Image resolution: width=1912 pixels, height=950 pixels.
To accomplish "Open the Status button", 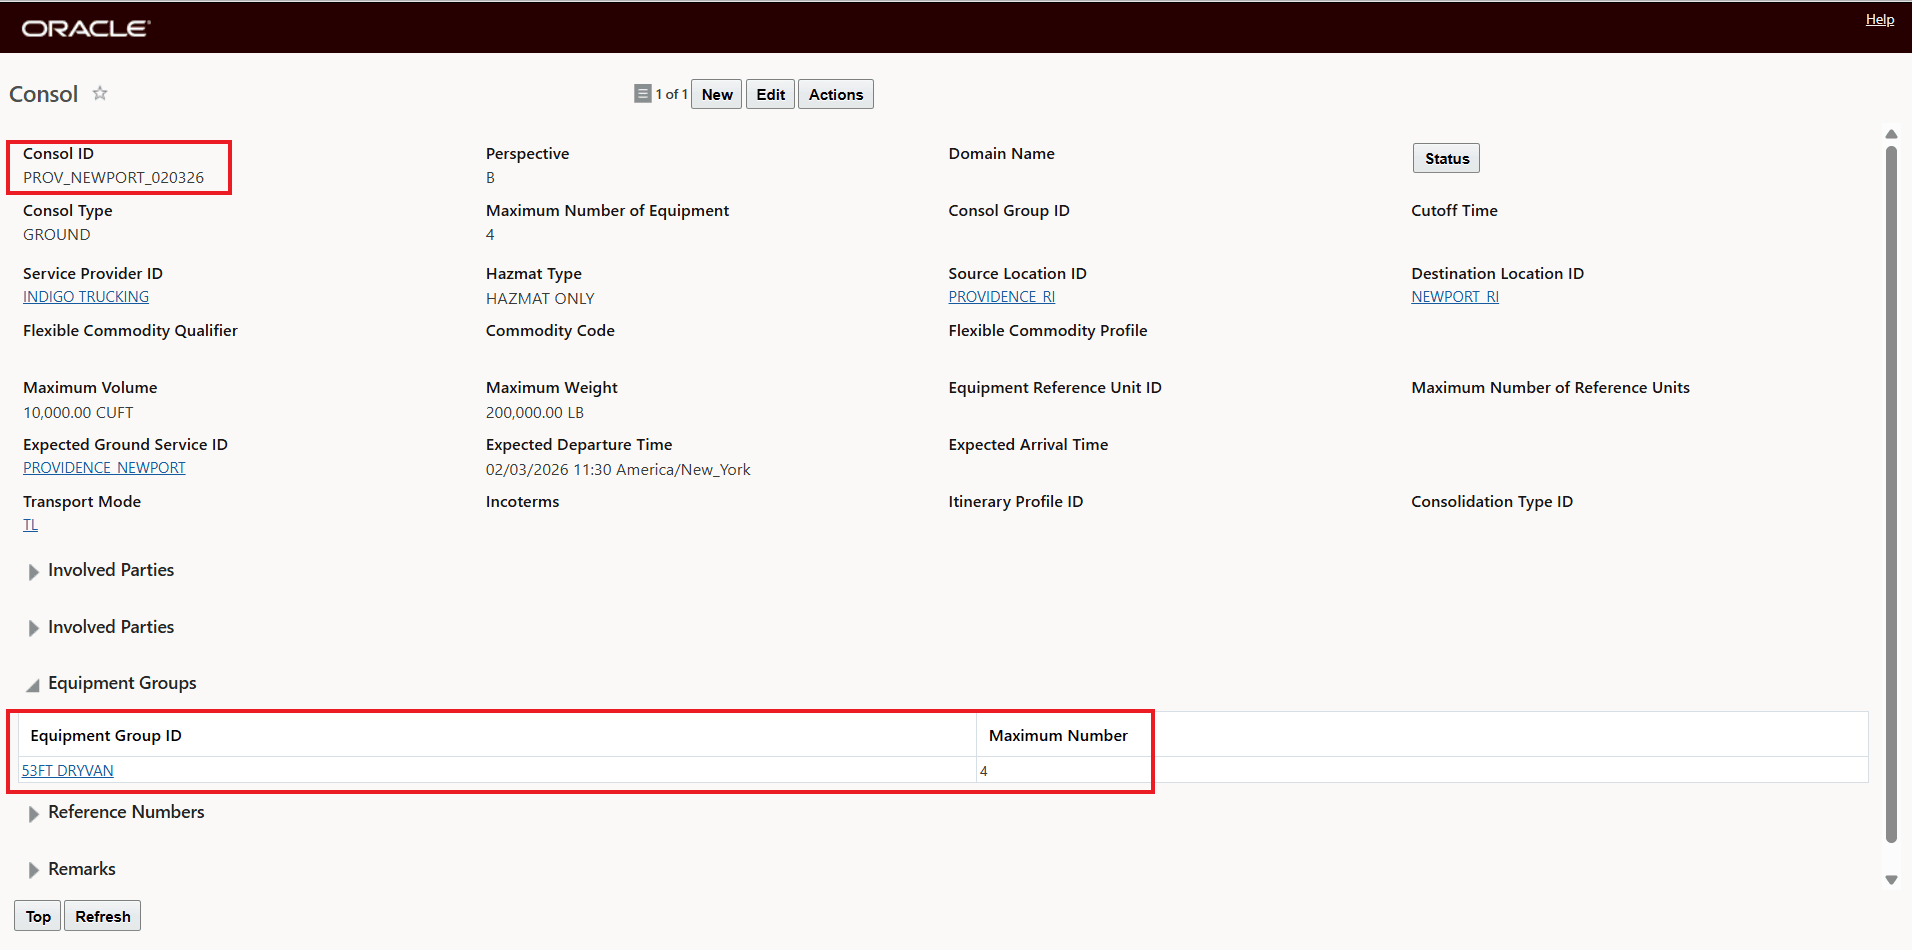I will pos(1446,158).
